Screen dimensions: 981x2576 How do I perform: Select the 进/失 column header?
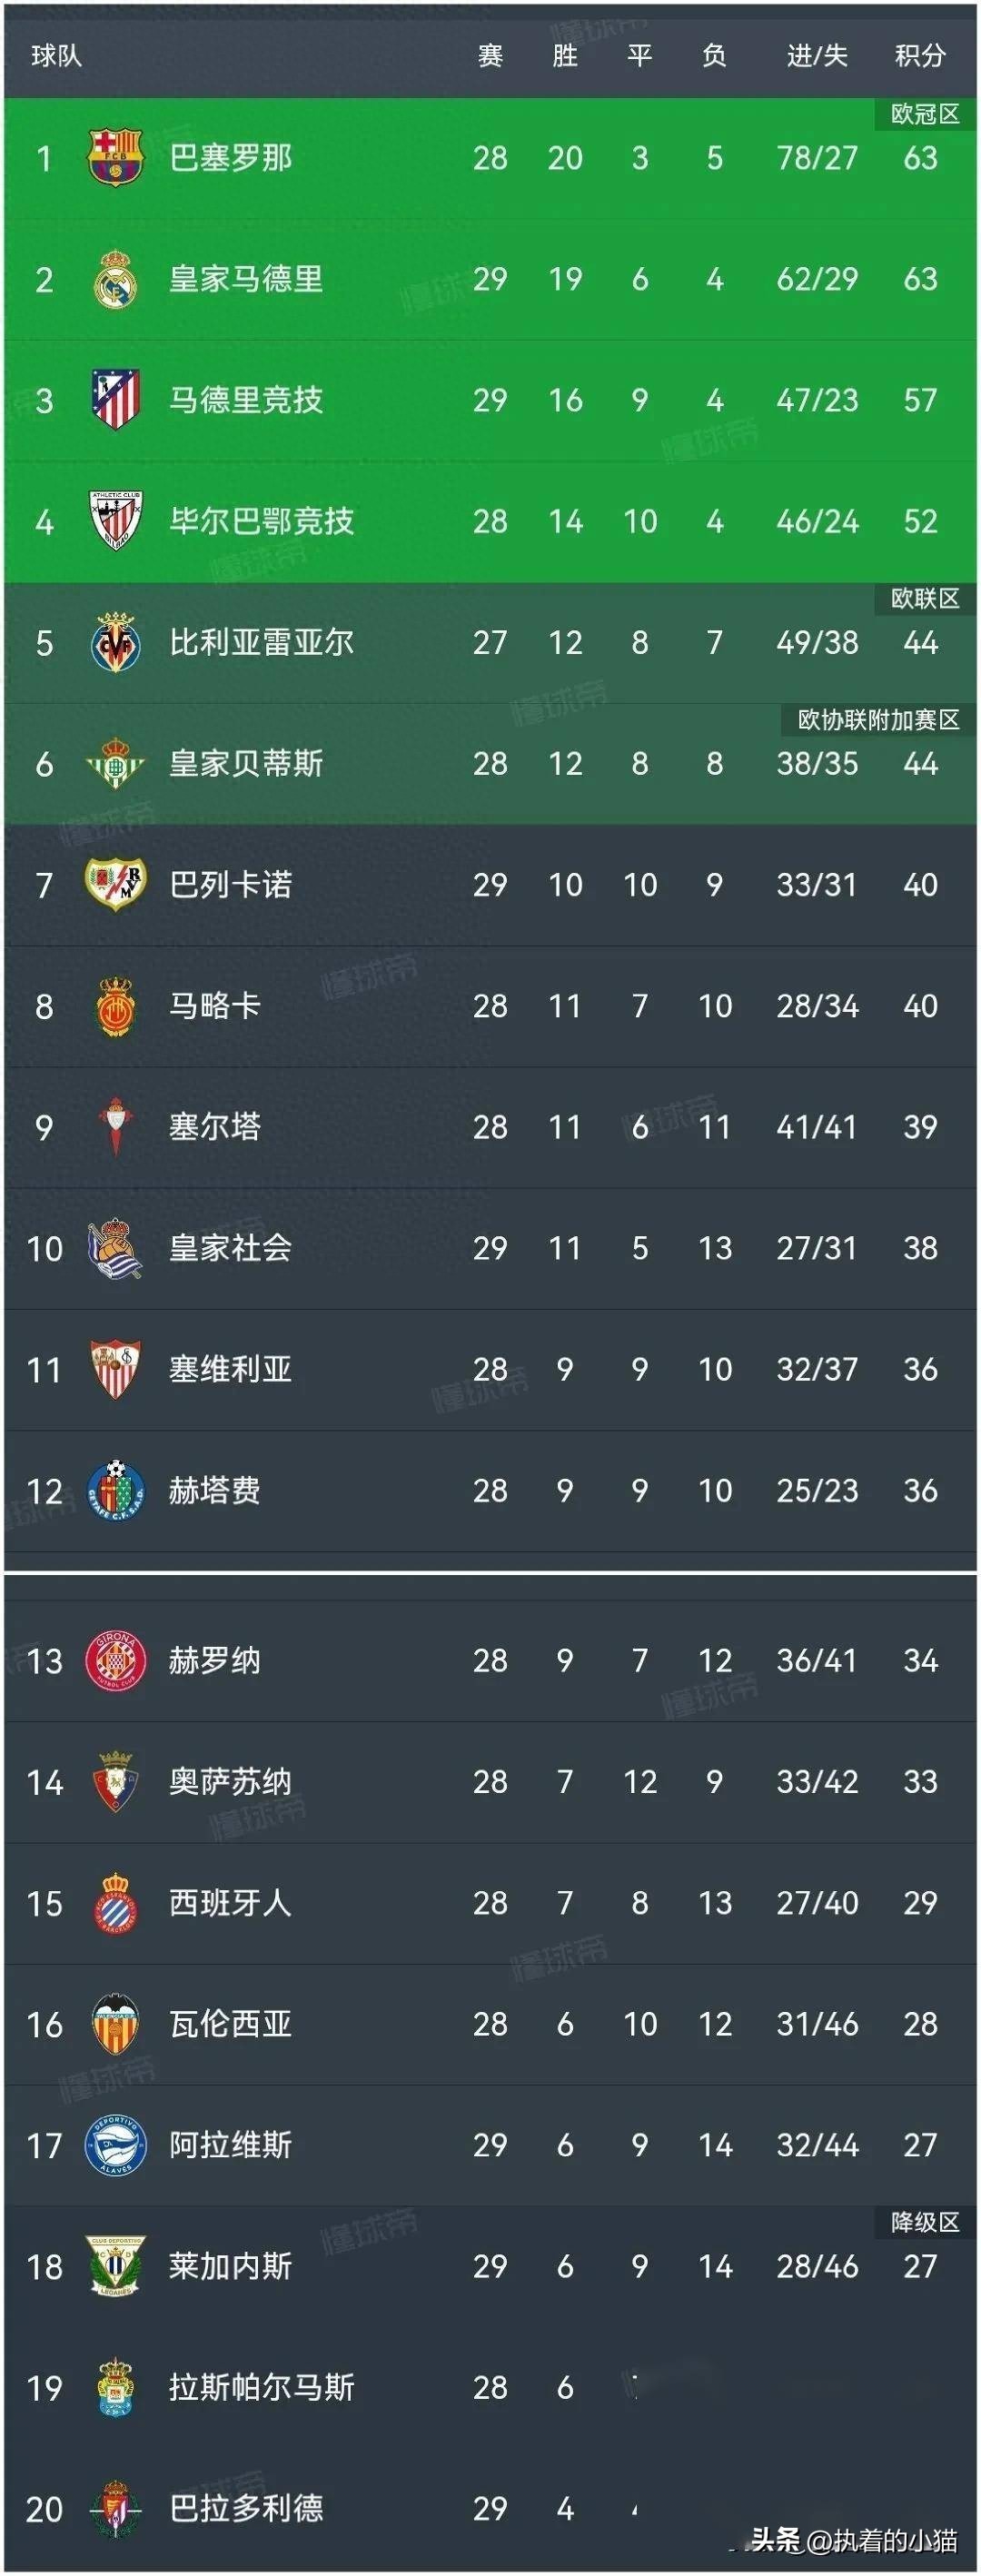click(817, 56)
